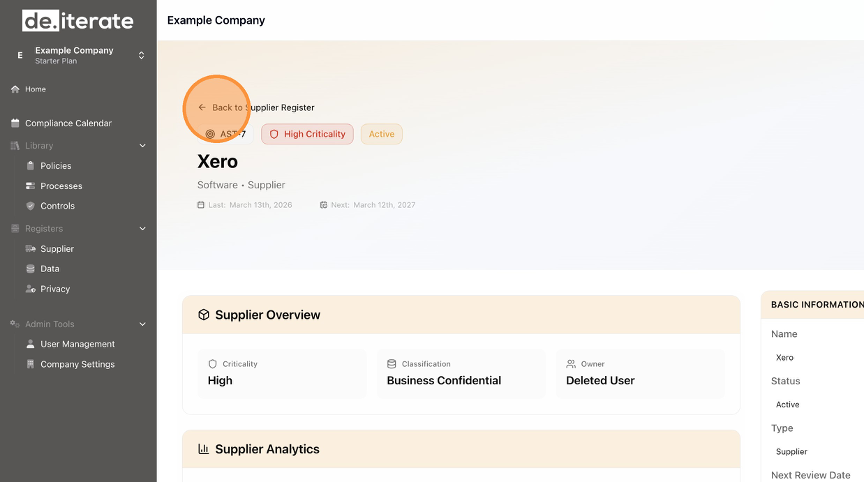Click the Owner card showing Deleted User

pyautogui.click(x=640, y=373)
